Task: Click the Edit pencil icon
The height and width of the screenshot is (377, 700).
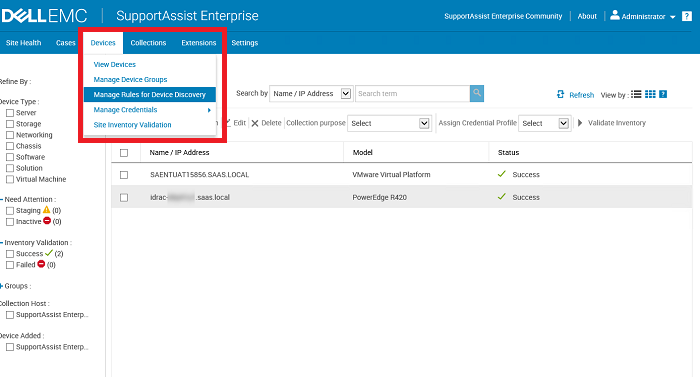Action: [227, 122]
